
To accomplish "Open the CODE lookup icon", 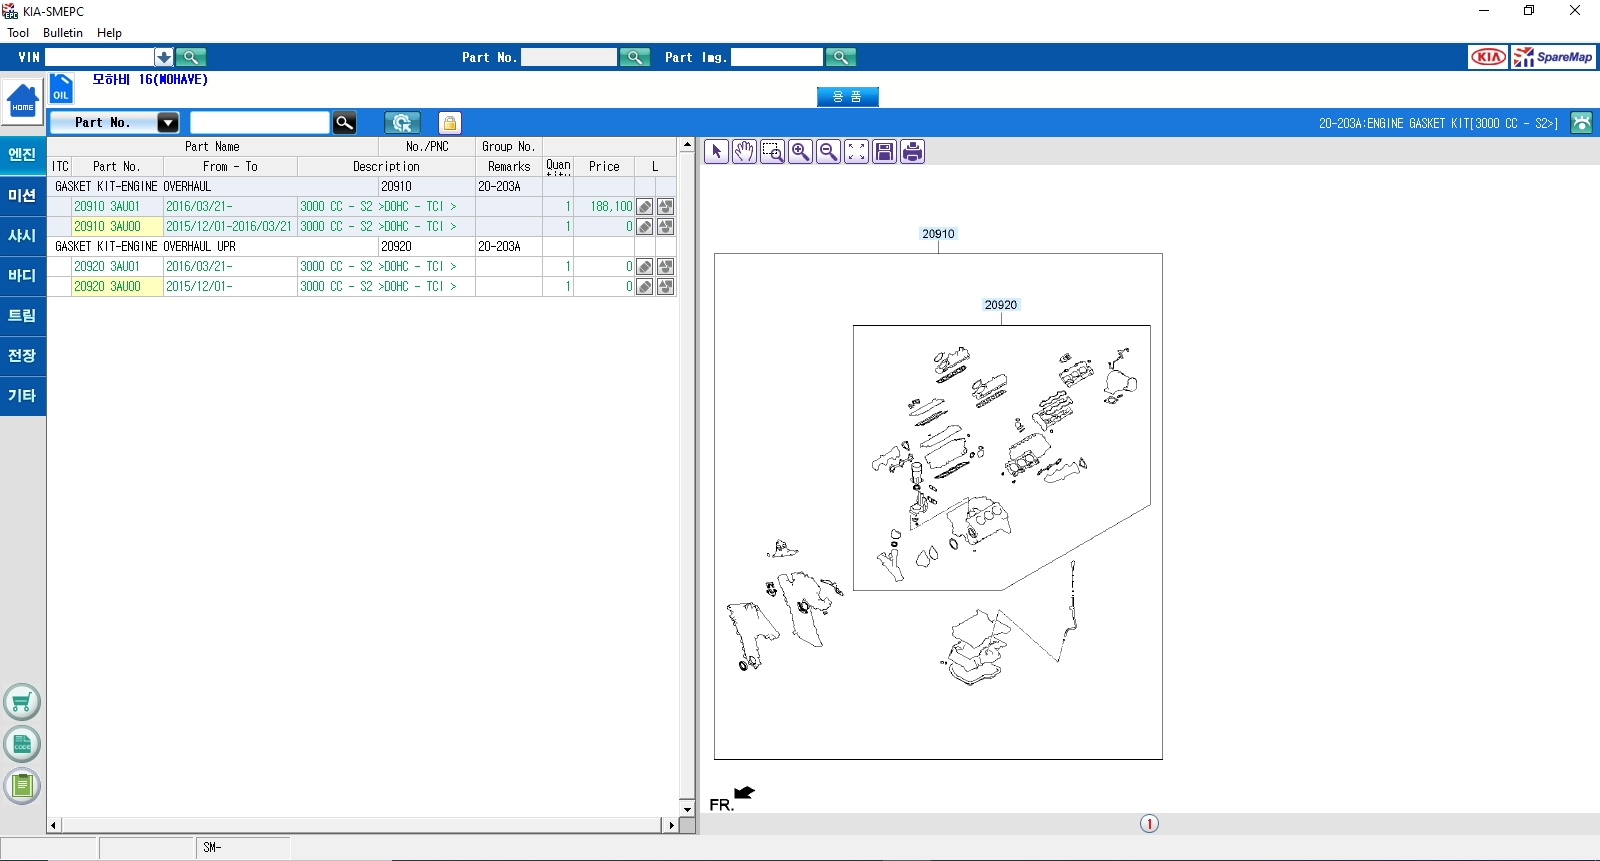I will click(x=22, y=745).
